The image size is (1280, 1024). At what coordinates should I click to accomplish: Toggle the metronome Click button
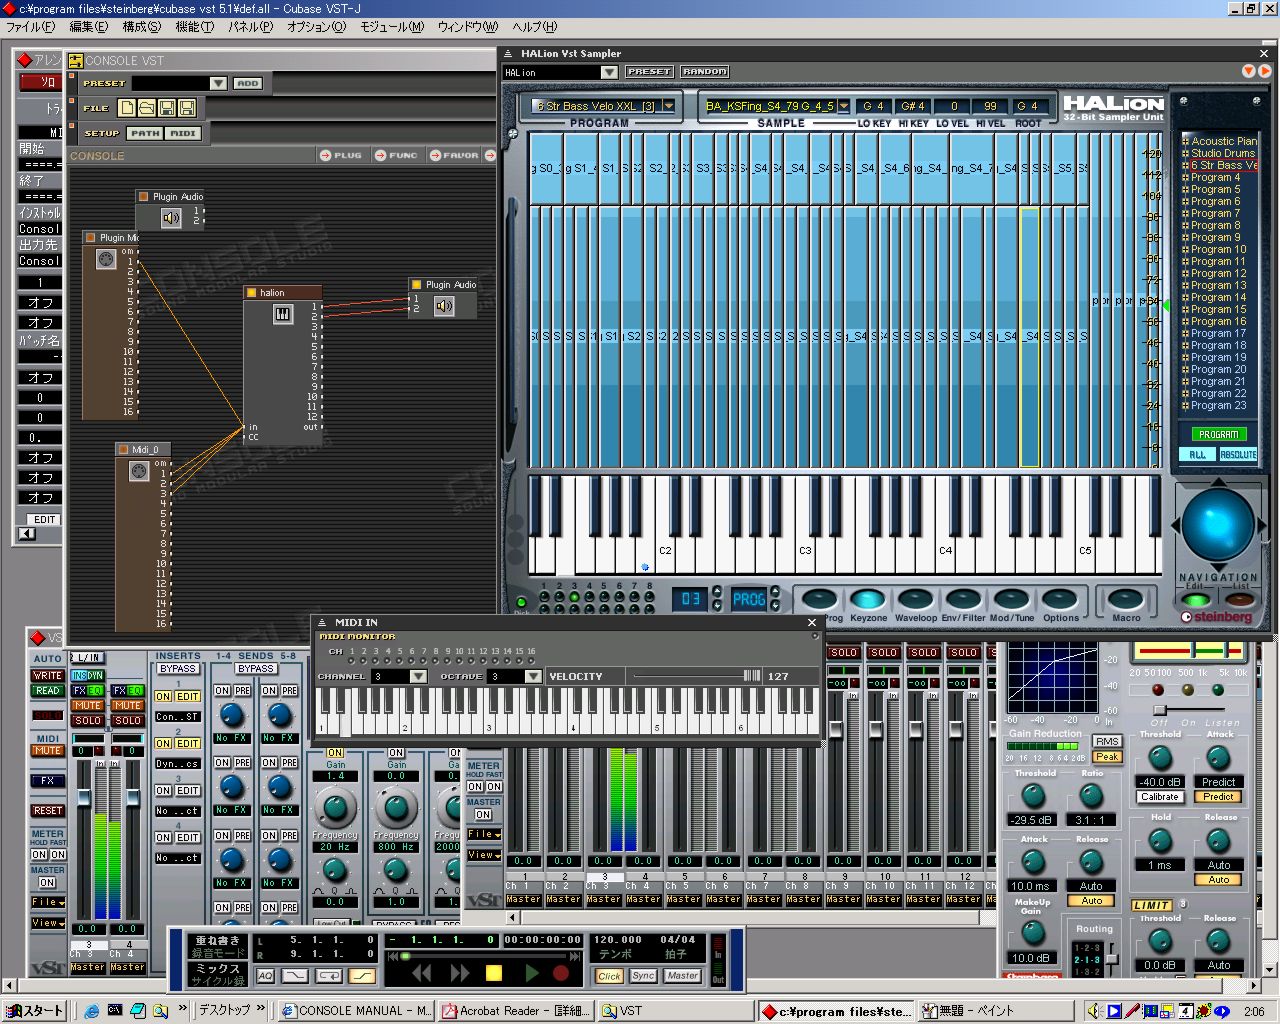tap(609, 976)
